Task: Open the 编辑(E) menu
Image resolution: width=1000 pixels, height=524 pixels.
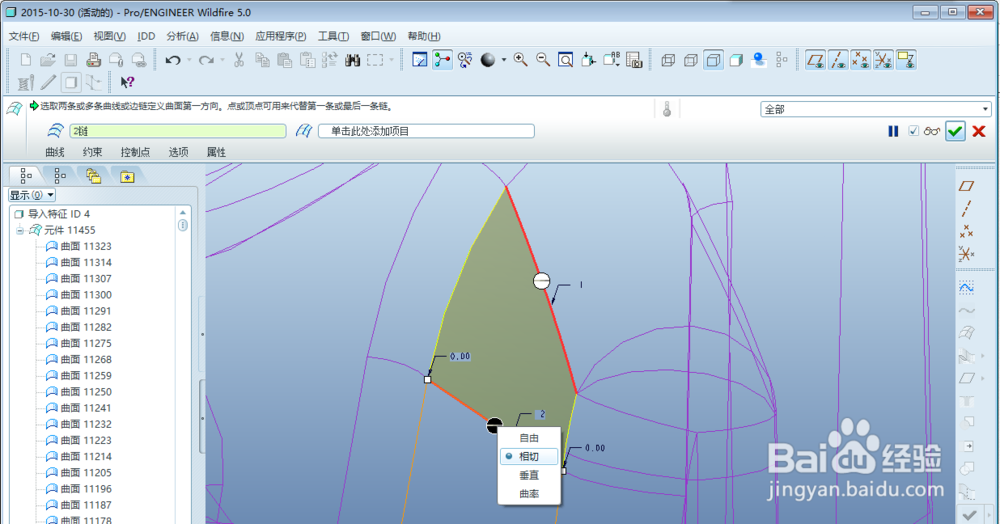Action: pyautogui.click(x=66, y=36)
